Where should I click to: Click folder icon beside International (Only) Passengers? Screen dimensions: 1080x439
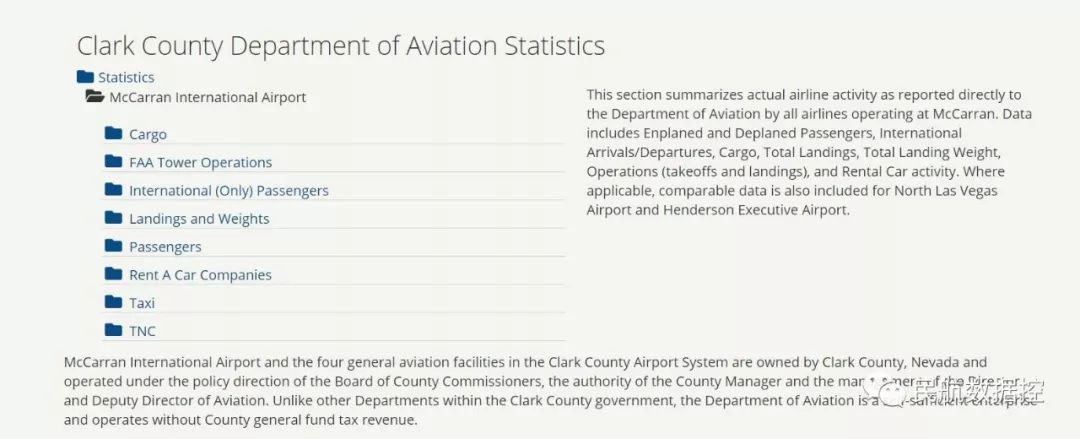(113, 189)
